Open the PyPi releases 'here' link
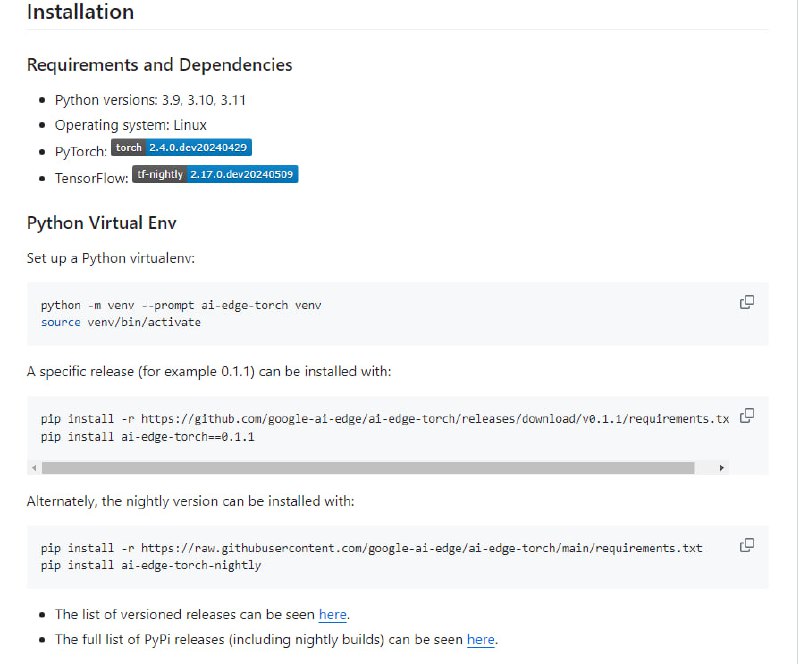The width and height of the screenshot is (800, 664). click(x=480, y=639)
